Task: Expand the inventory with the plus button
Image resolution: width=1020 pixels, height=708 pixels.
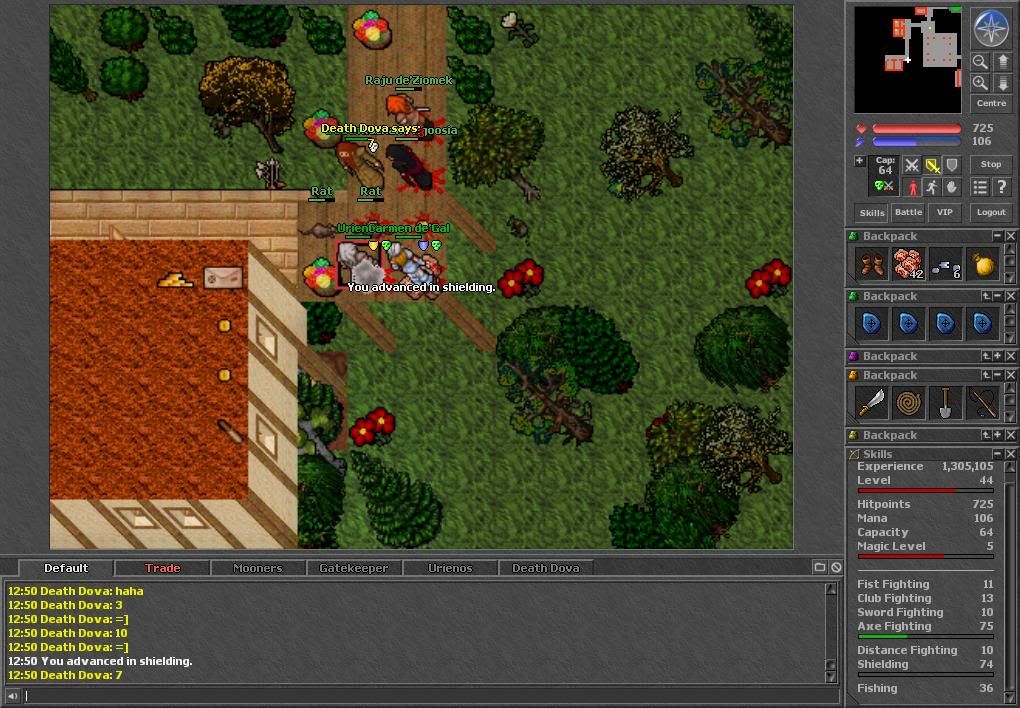Action: [x=860, y=161]
